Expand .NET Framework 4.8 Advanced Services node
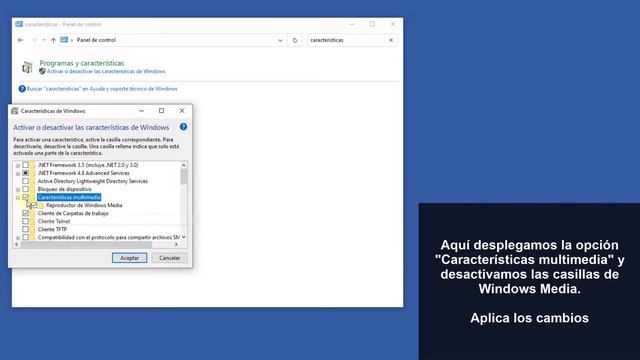The width and height of the screenshot is (640, 360). click(18, 173)
